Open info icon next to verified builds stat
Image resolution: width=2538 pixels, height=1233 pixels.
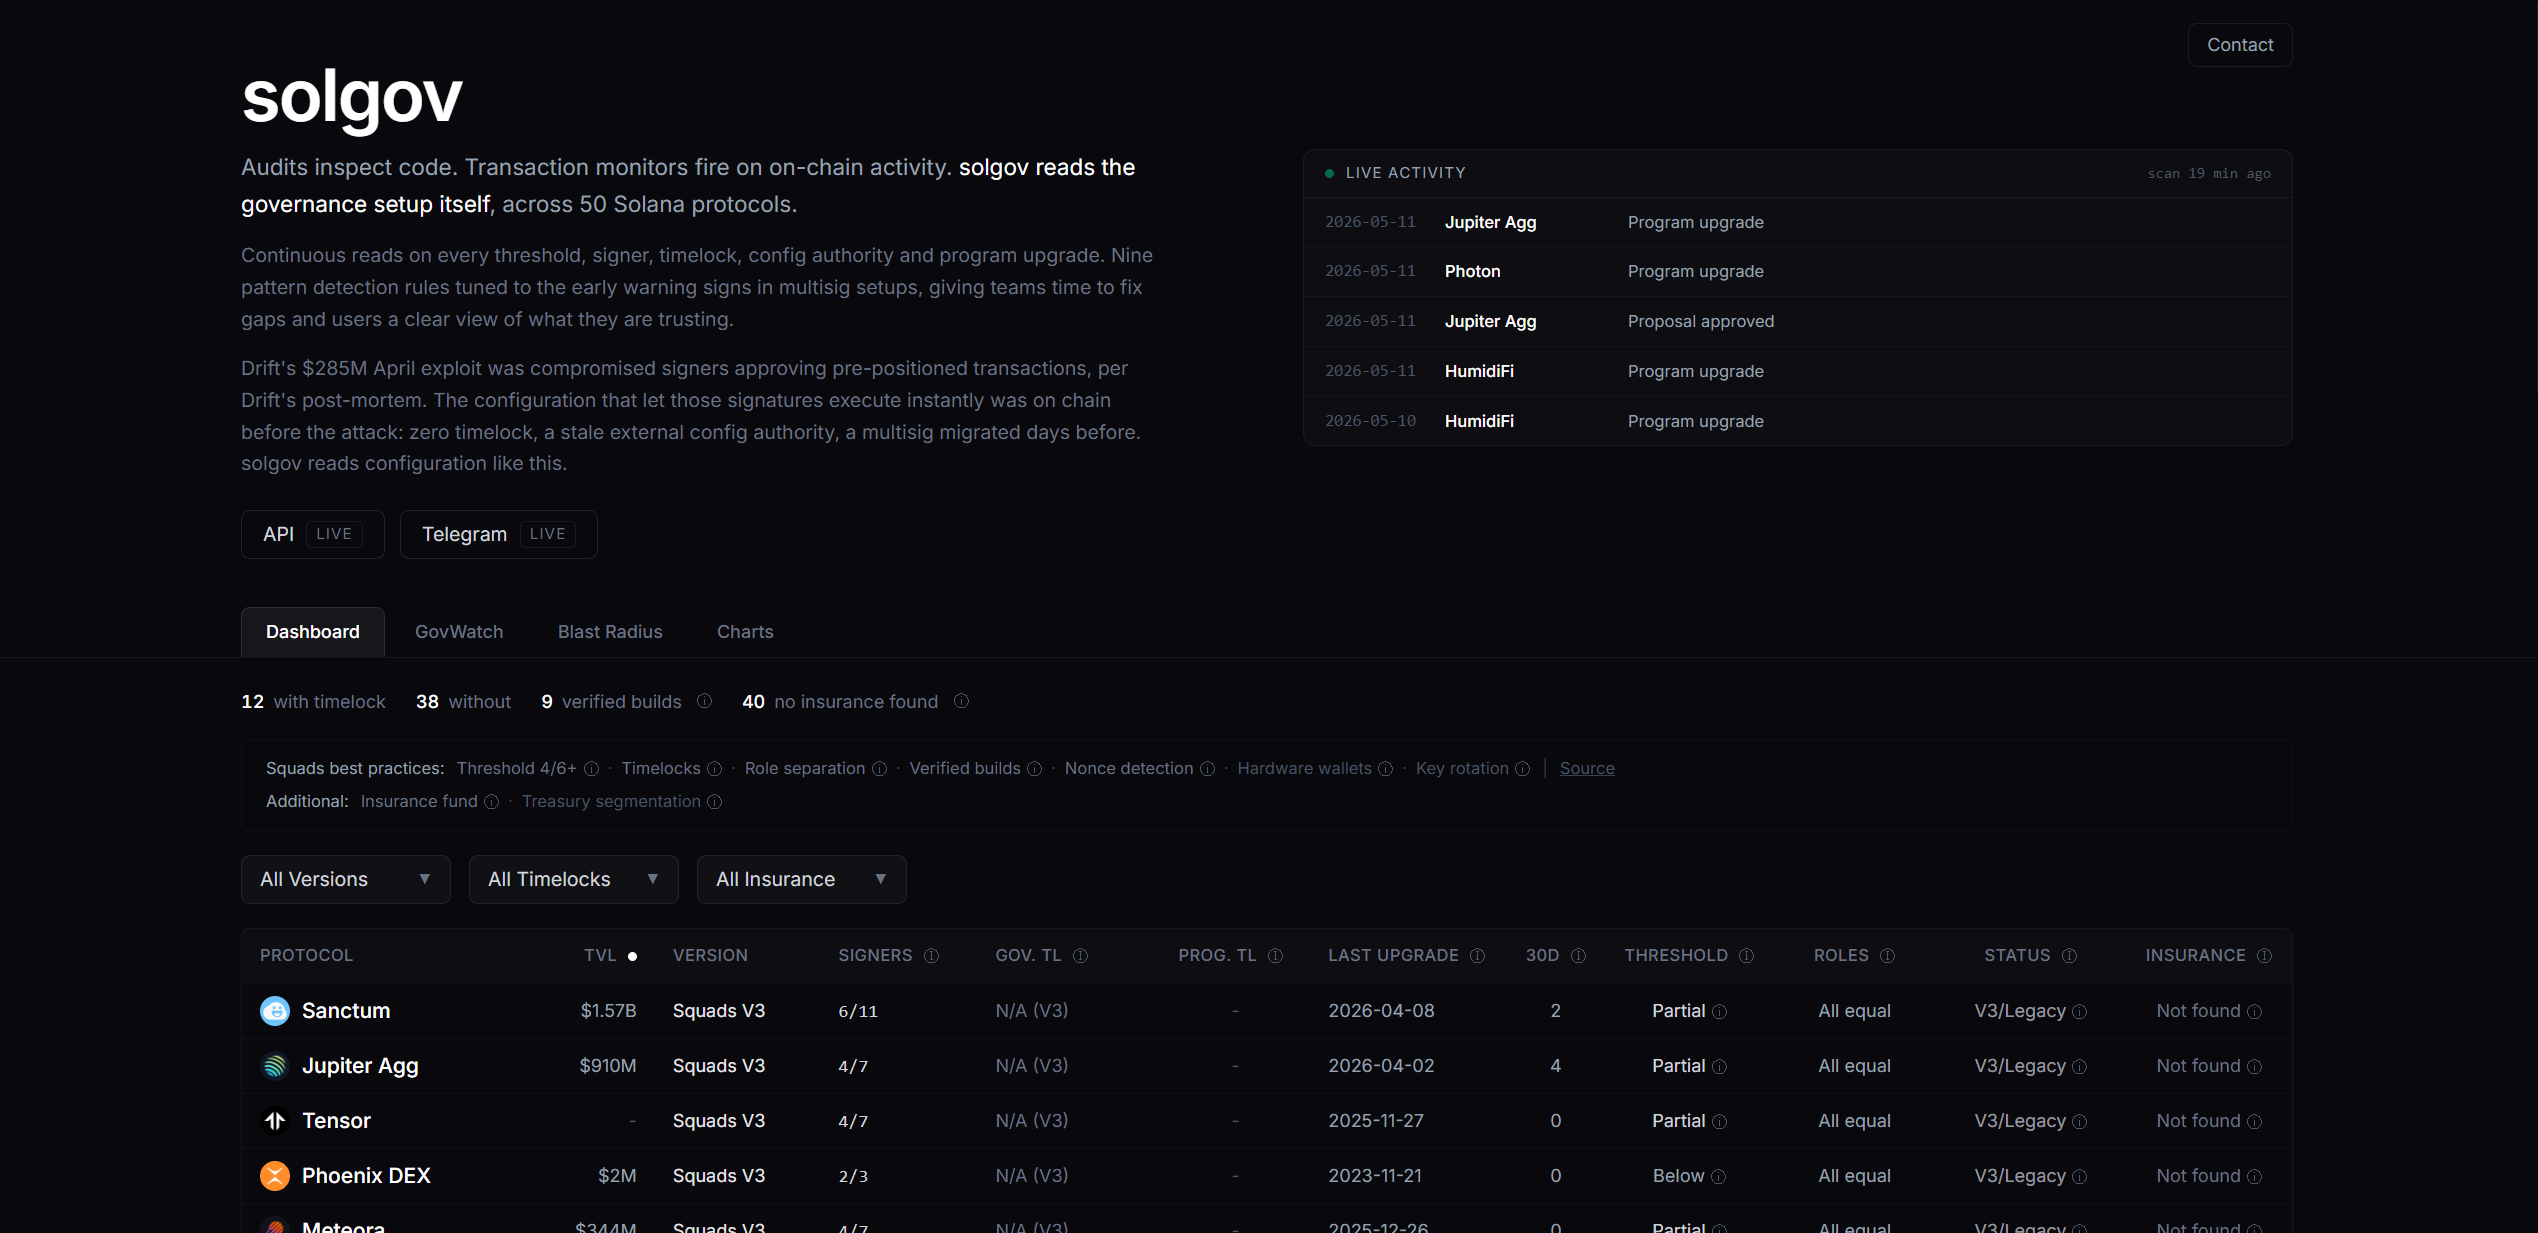coord(705,701)
